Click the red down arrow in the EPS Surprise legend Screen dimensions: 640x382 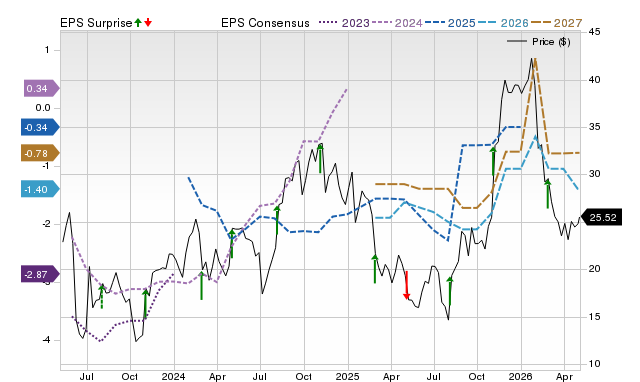(148, 22)
